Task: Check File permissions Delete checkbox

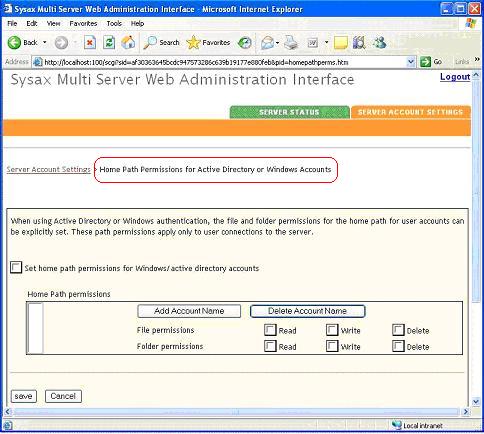Action: [398, 330]
